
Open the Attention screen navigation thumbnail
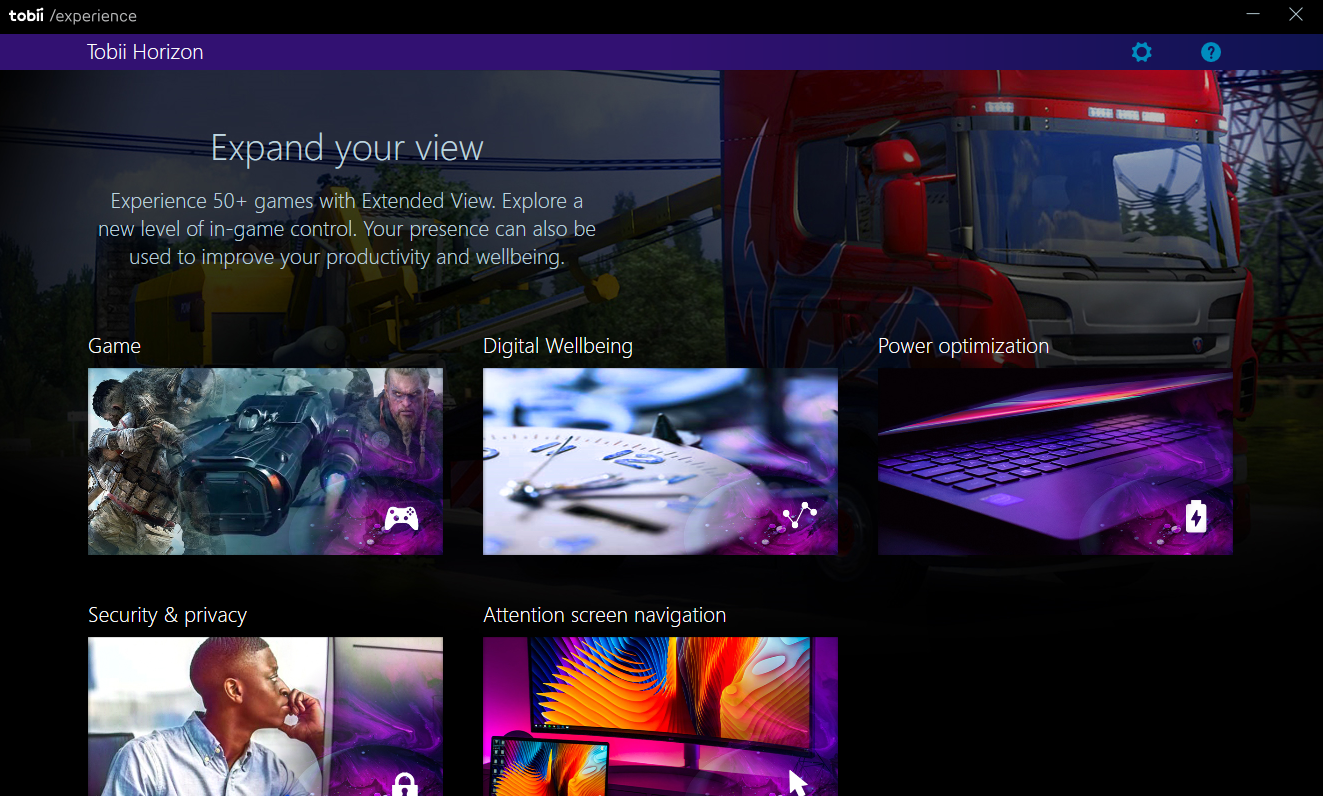click(660, 716)
